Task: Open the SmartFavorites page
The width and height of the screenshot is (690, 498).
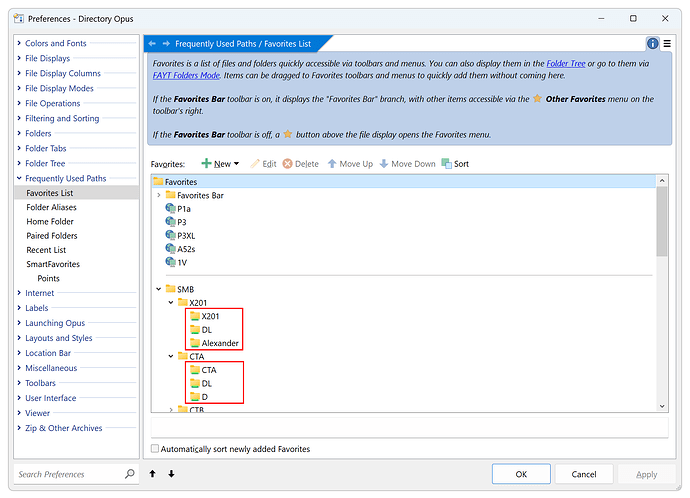Action: [x=53, y=264]
